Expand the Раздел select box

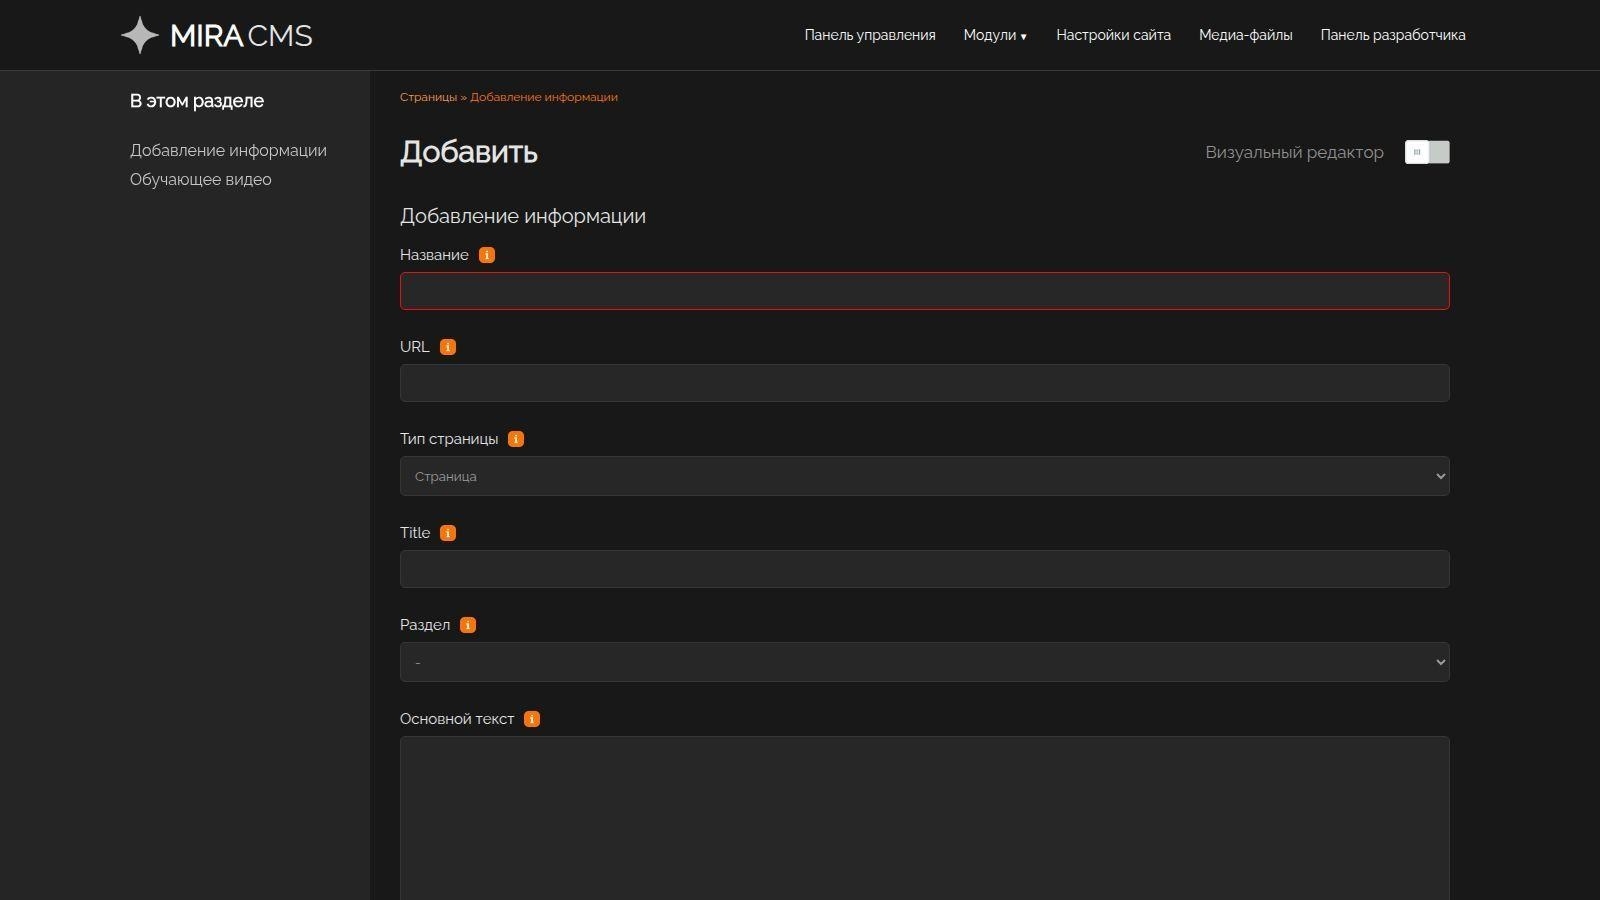pos(924,662)
